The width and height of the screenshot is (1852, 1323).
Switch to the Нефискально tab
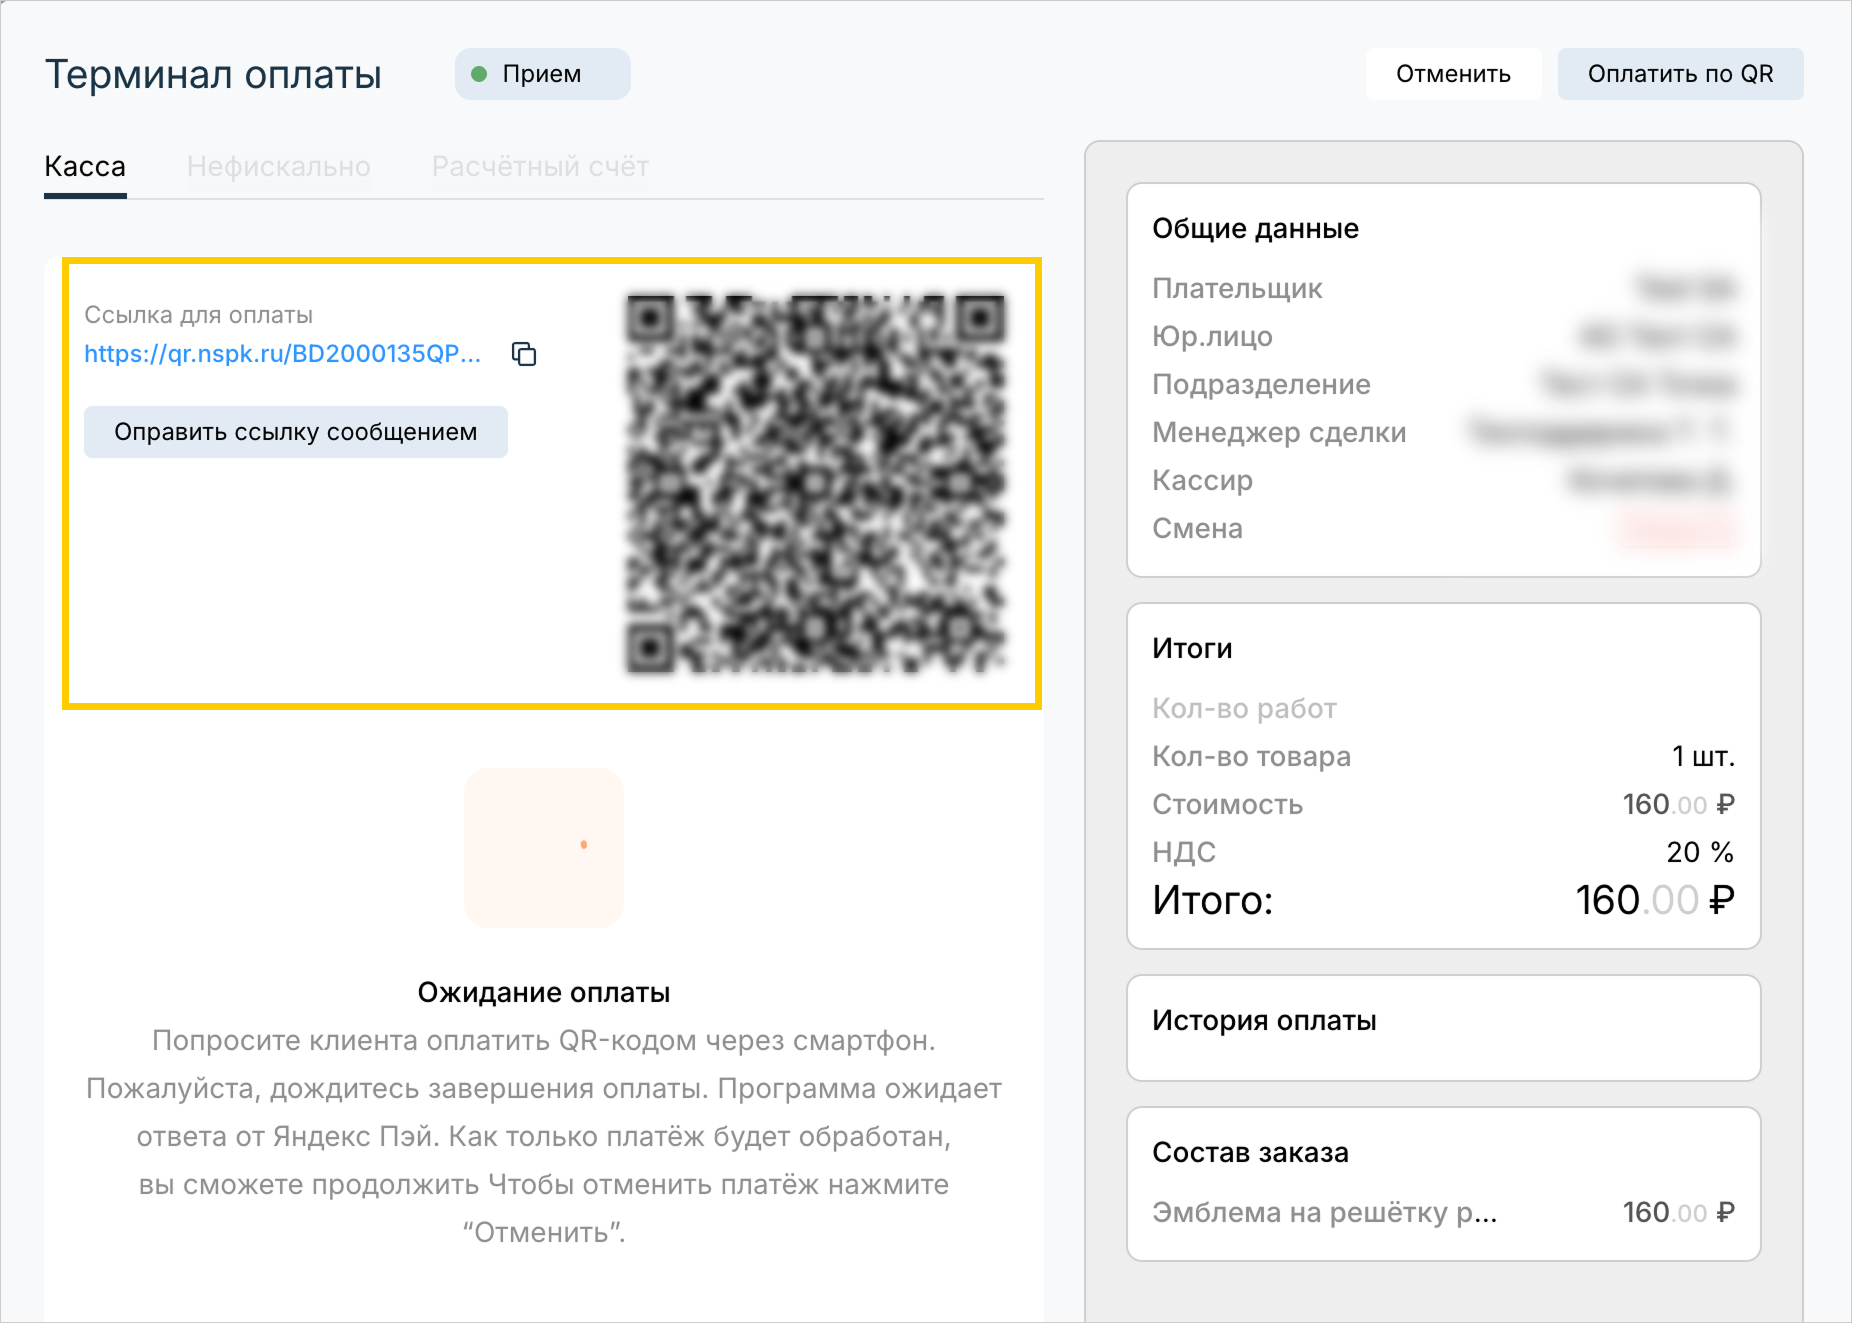pos(279,166)
